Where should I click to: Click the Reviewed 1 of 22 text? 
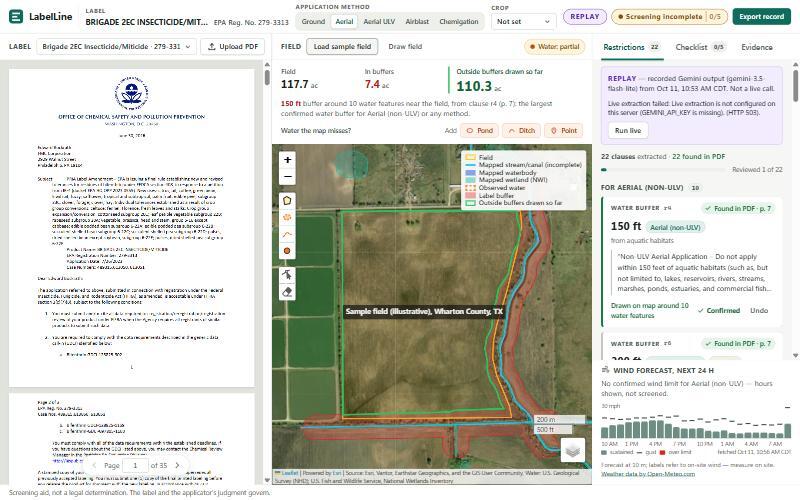pos(757,169)
